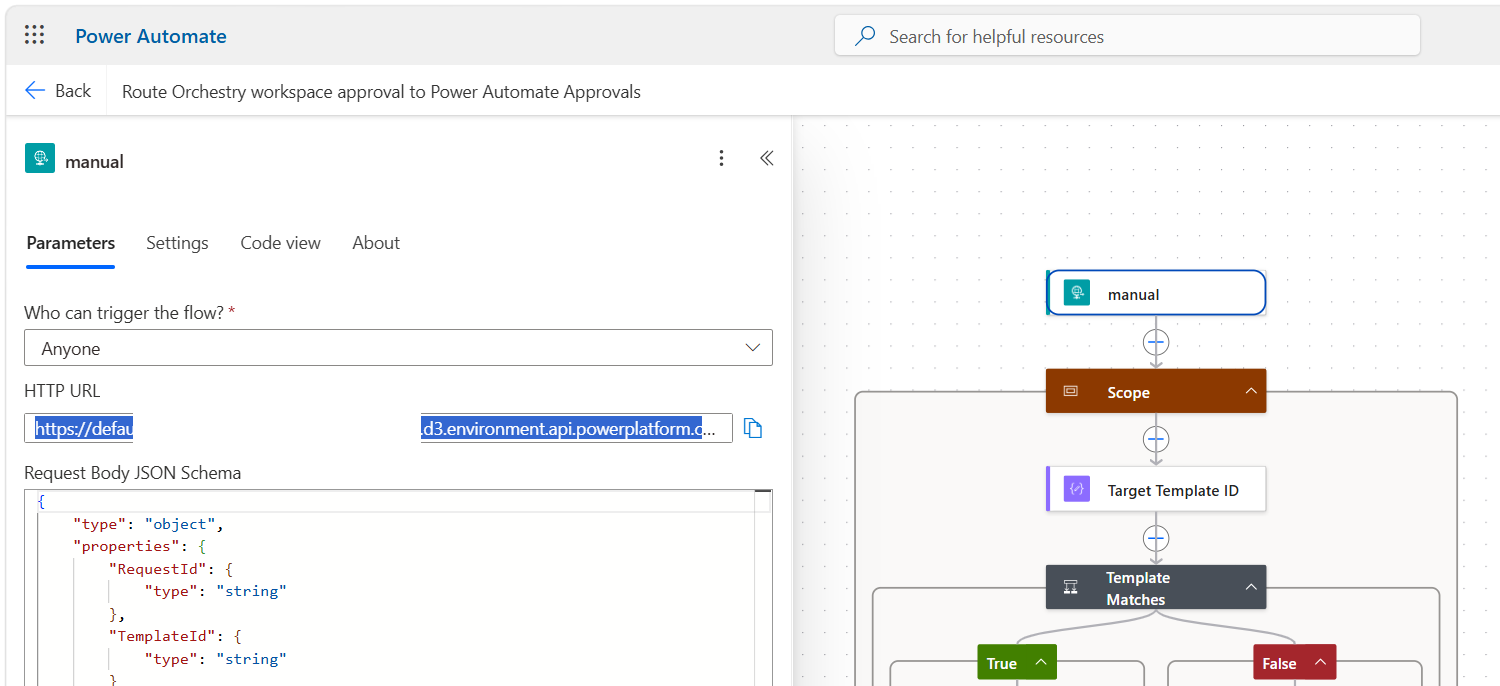Click the Back button label

(x=73, y=91)
